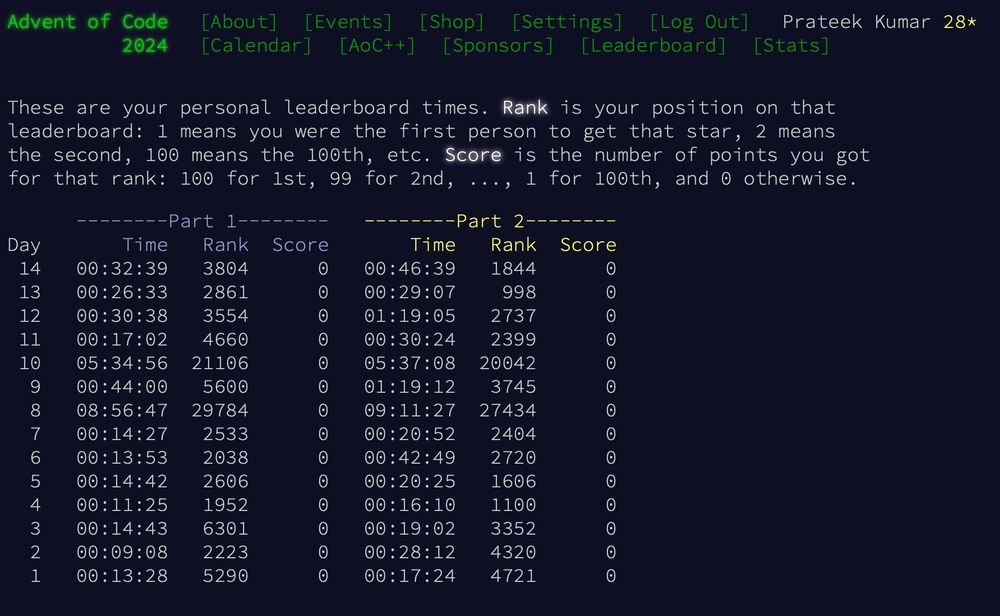The image size is (1000, 616).
Task: View the [Sponsors] page
Action: (500, 45)
